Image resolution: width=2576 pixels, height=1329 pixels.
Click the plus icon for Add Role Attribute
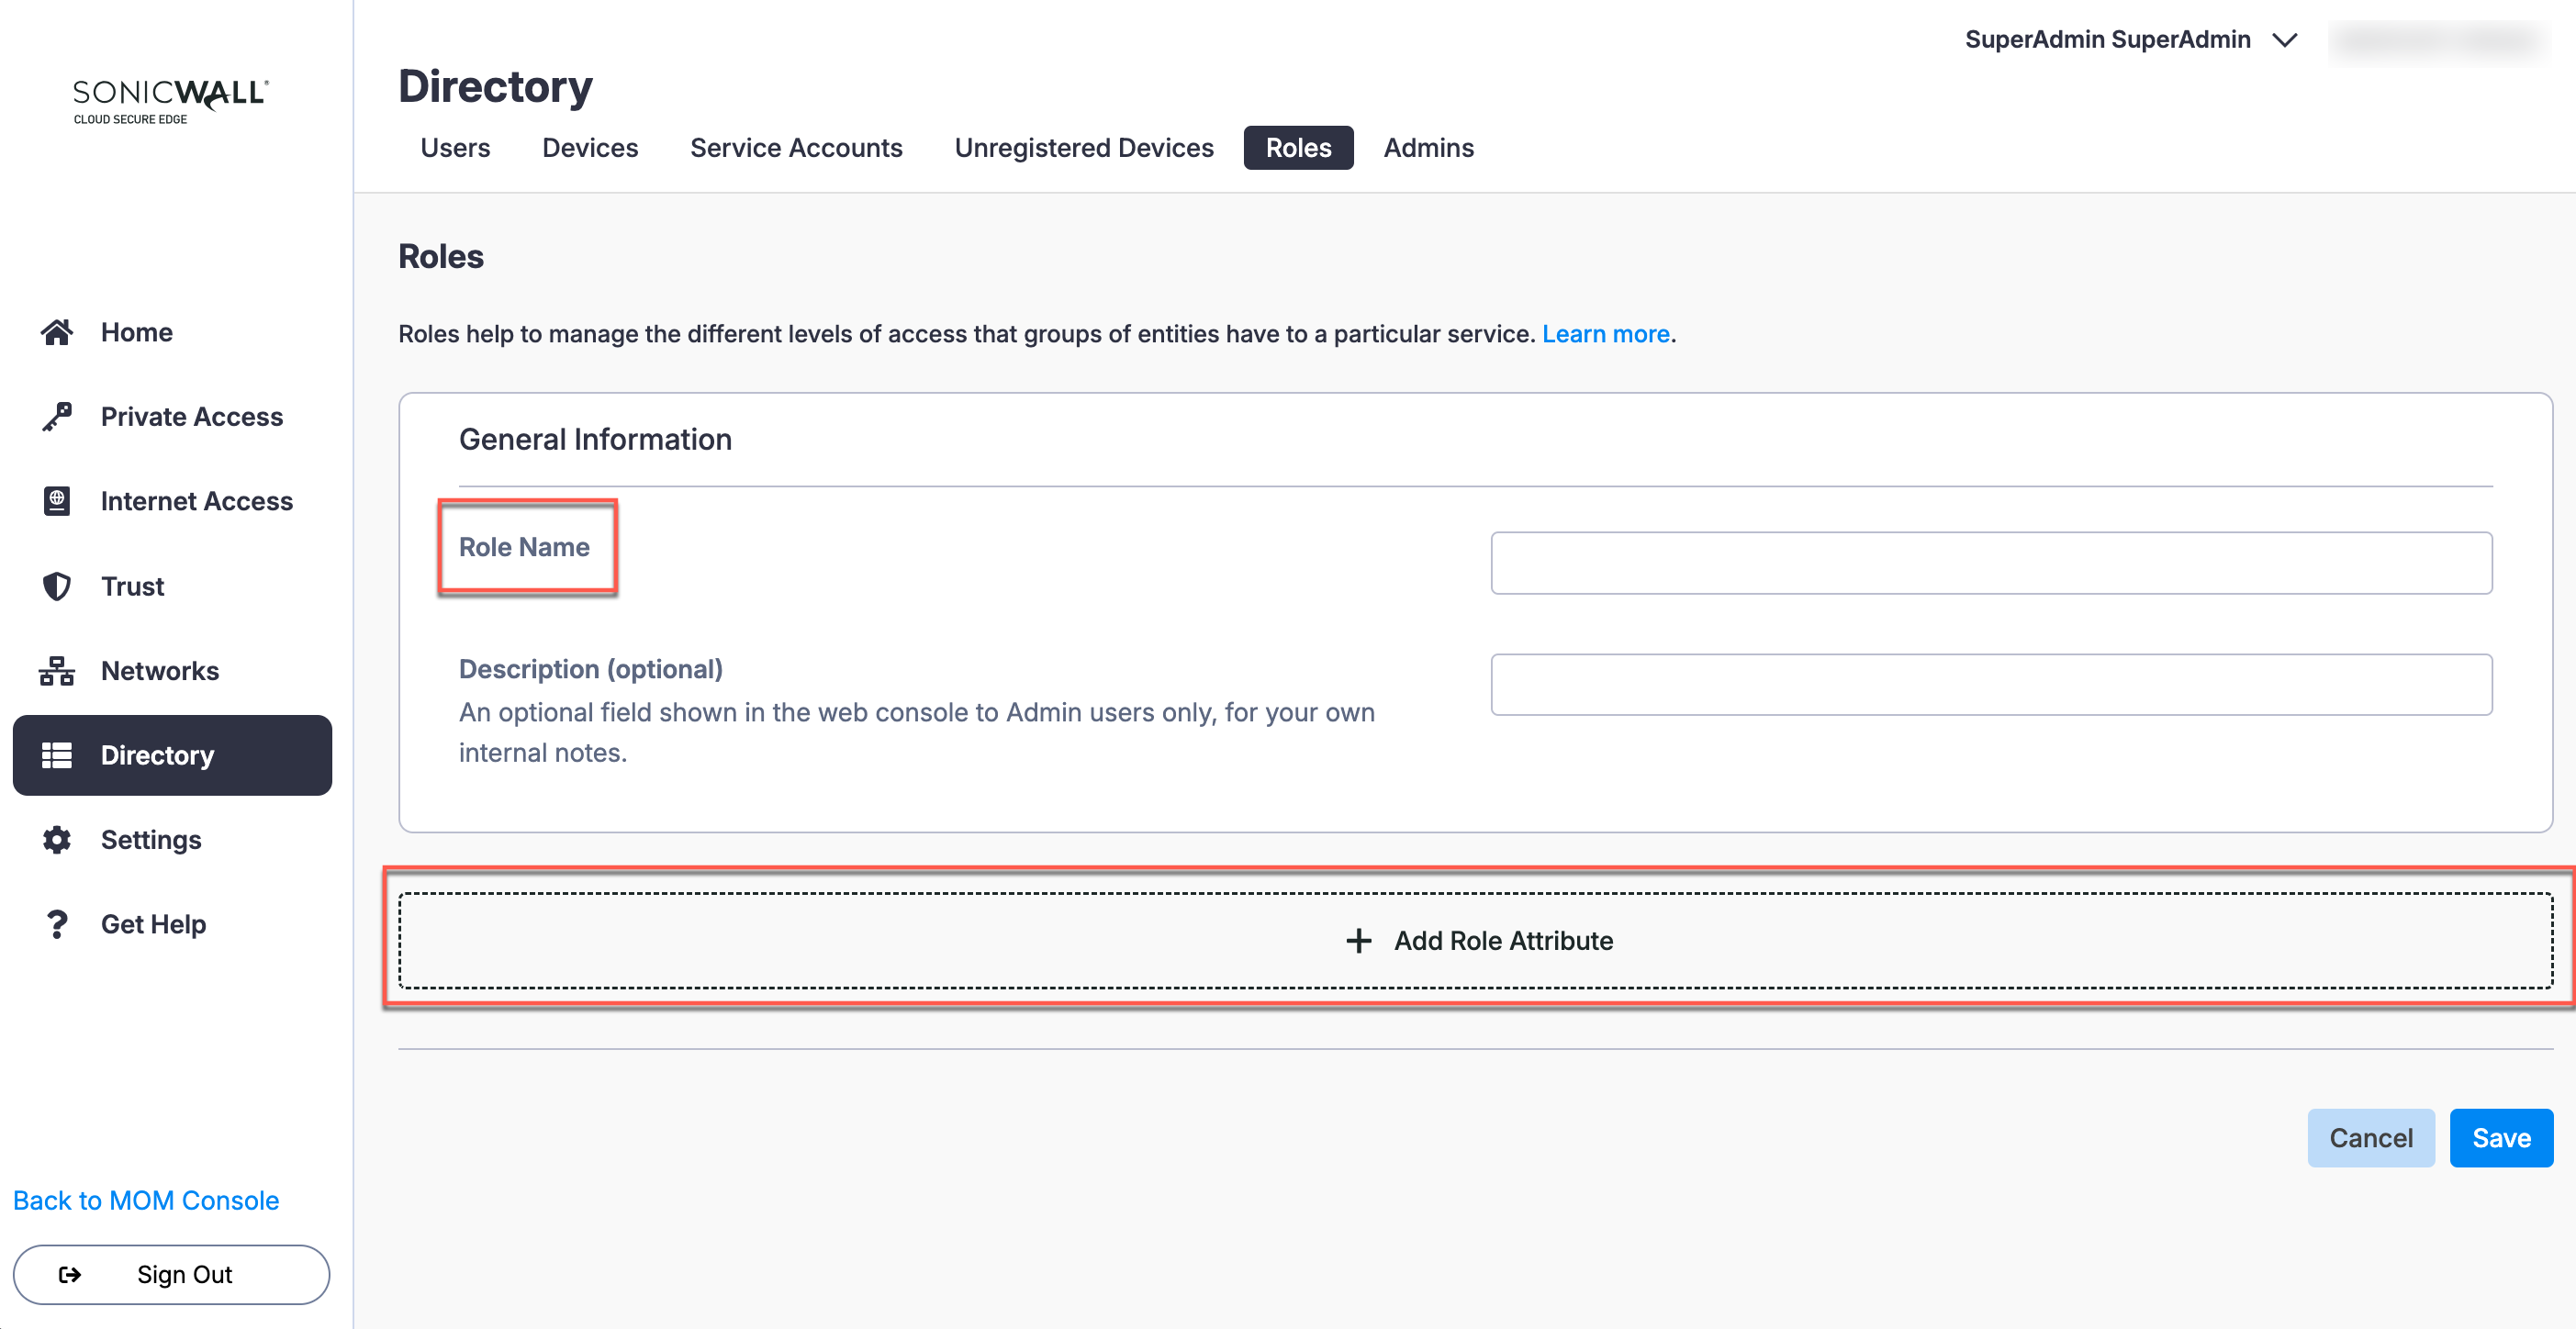[1358, 941]
